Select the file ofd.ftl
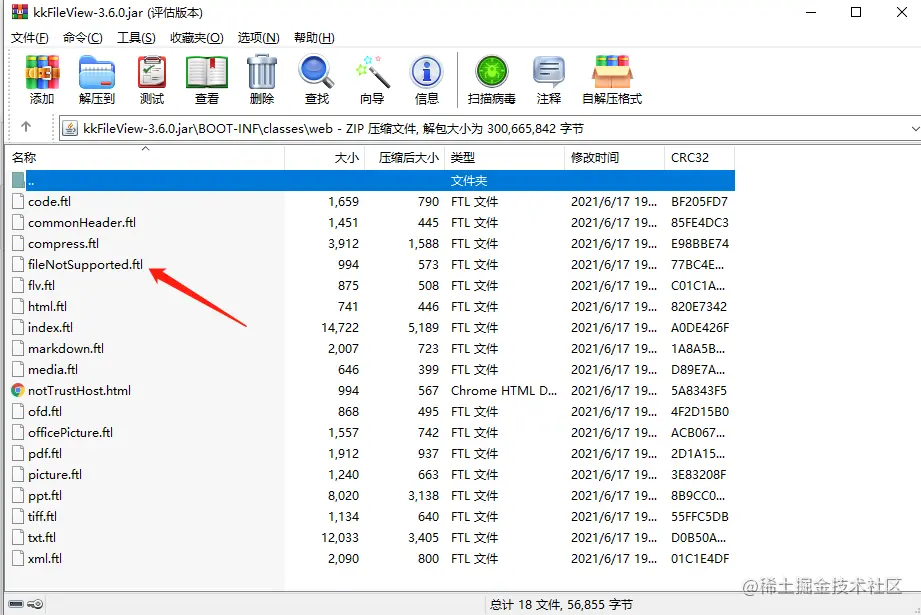This screenshot has width=921, height=615. (x=45, y=412)
